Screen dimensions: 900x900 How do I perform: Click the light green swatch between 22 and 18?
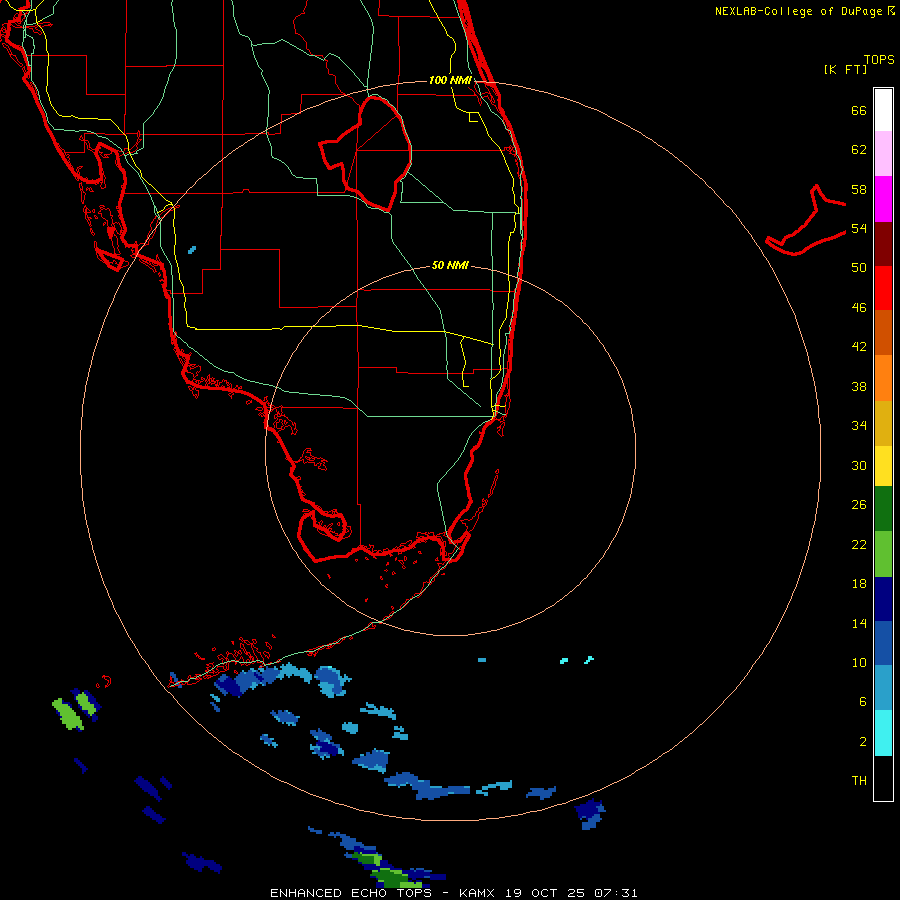(x=883, y=554)
